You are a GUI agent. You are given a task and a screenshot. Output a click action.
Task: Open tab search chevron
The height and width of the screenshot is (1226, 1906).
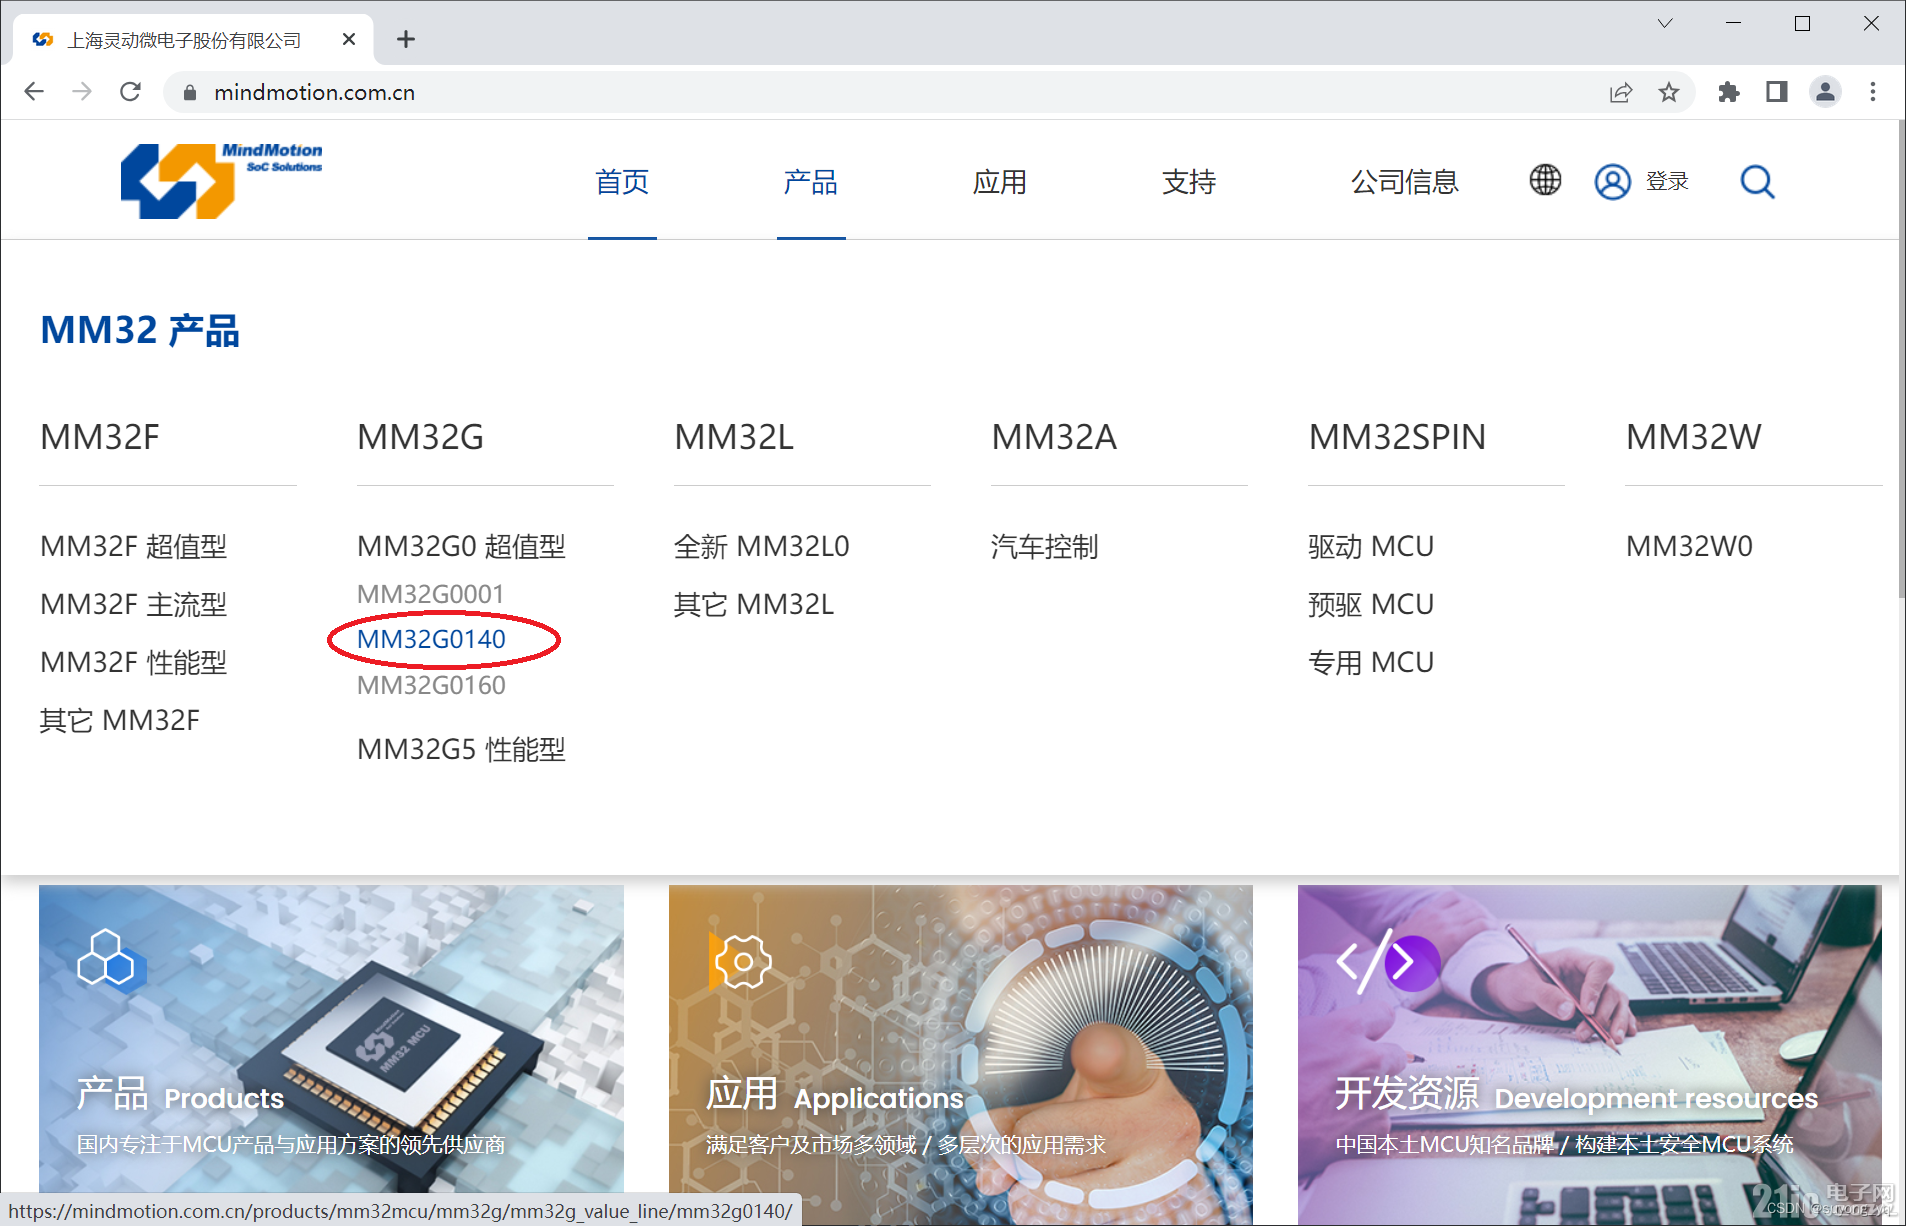pos(1665,23)
